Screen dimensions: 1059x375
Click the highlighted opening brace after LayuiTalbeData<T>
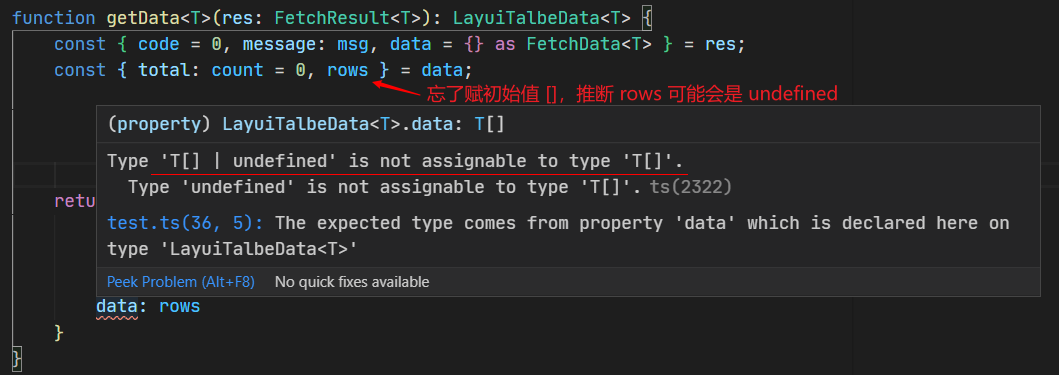pyautogui.click(x=646, y=18)
